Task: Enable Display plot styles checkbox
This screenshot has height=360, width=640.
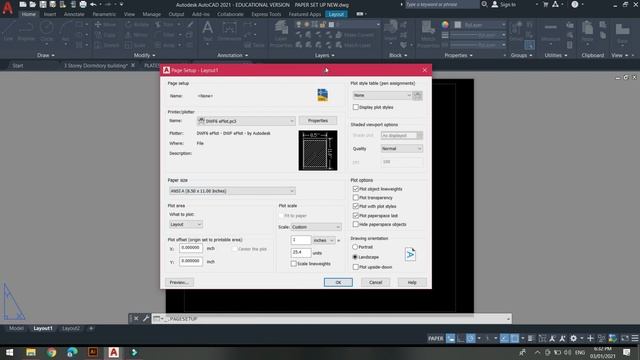Action: 356,107
